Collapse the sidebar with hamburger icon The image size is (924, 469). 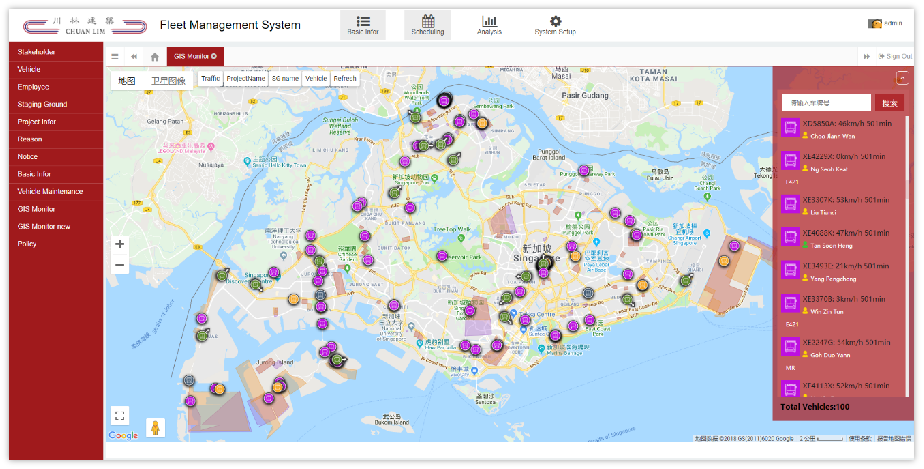115,57
